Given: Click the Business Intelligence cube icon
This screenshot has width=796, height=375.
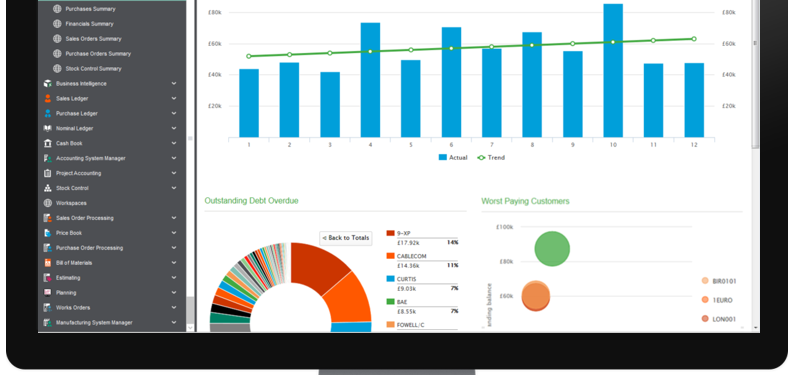Looking at the screenshot, I should pyautogui.click(x=48, y=83).
